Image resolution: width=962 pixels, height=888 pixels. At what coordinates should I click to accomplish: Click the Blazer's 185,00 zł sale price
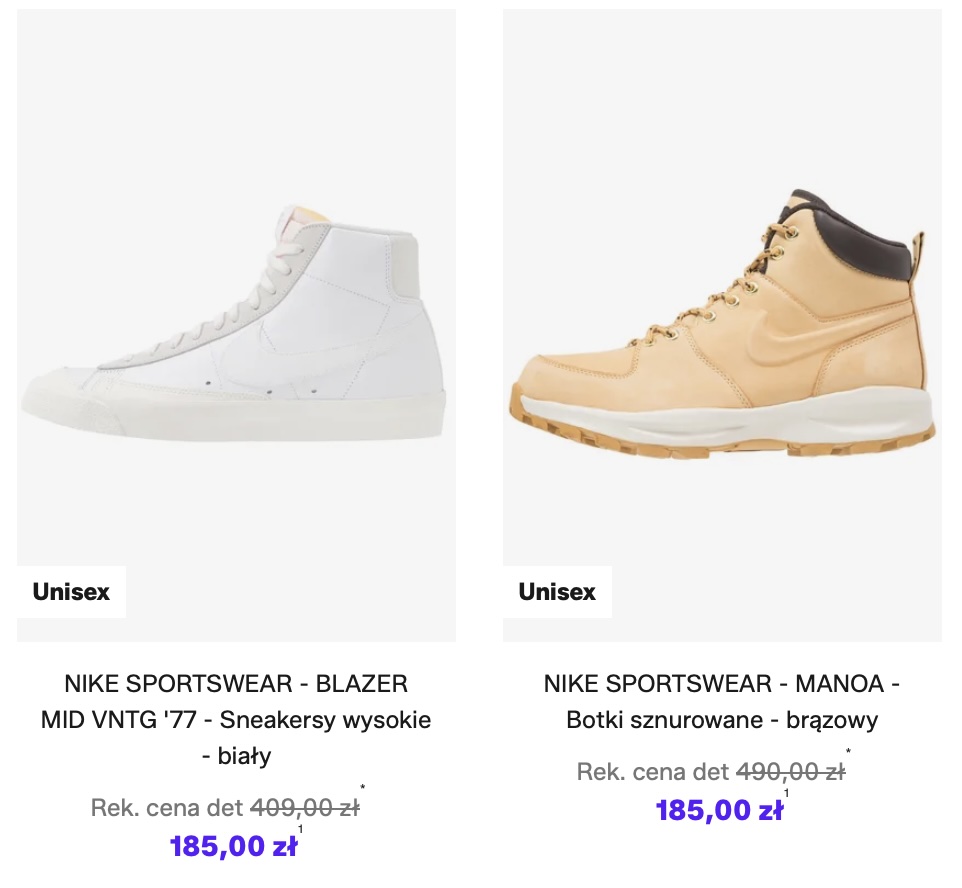(233, 846)
